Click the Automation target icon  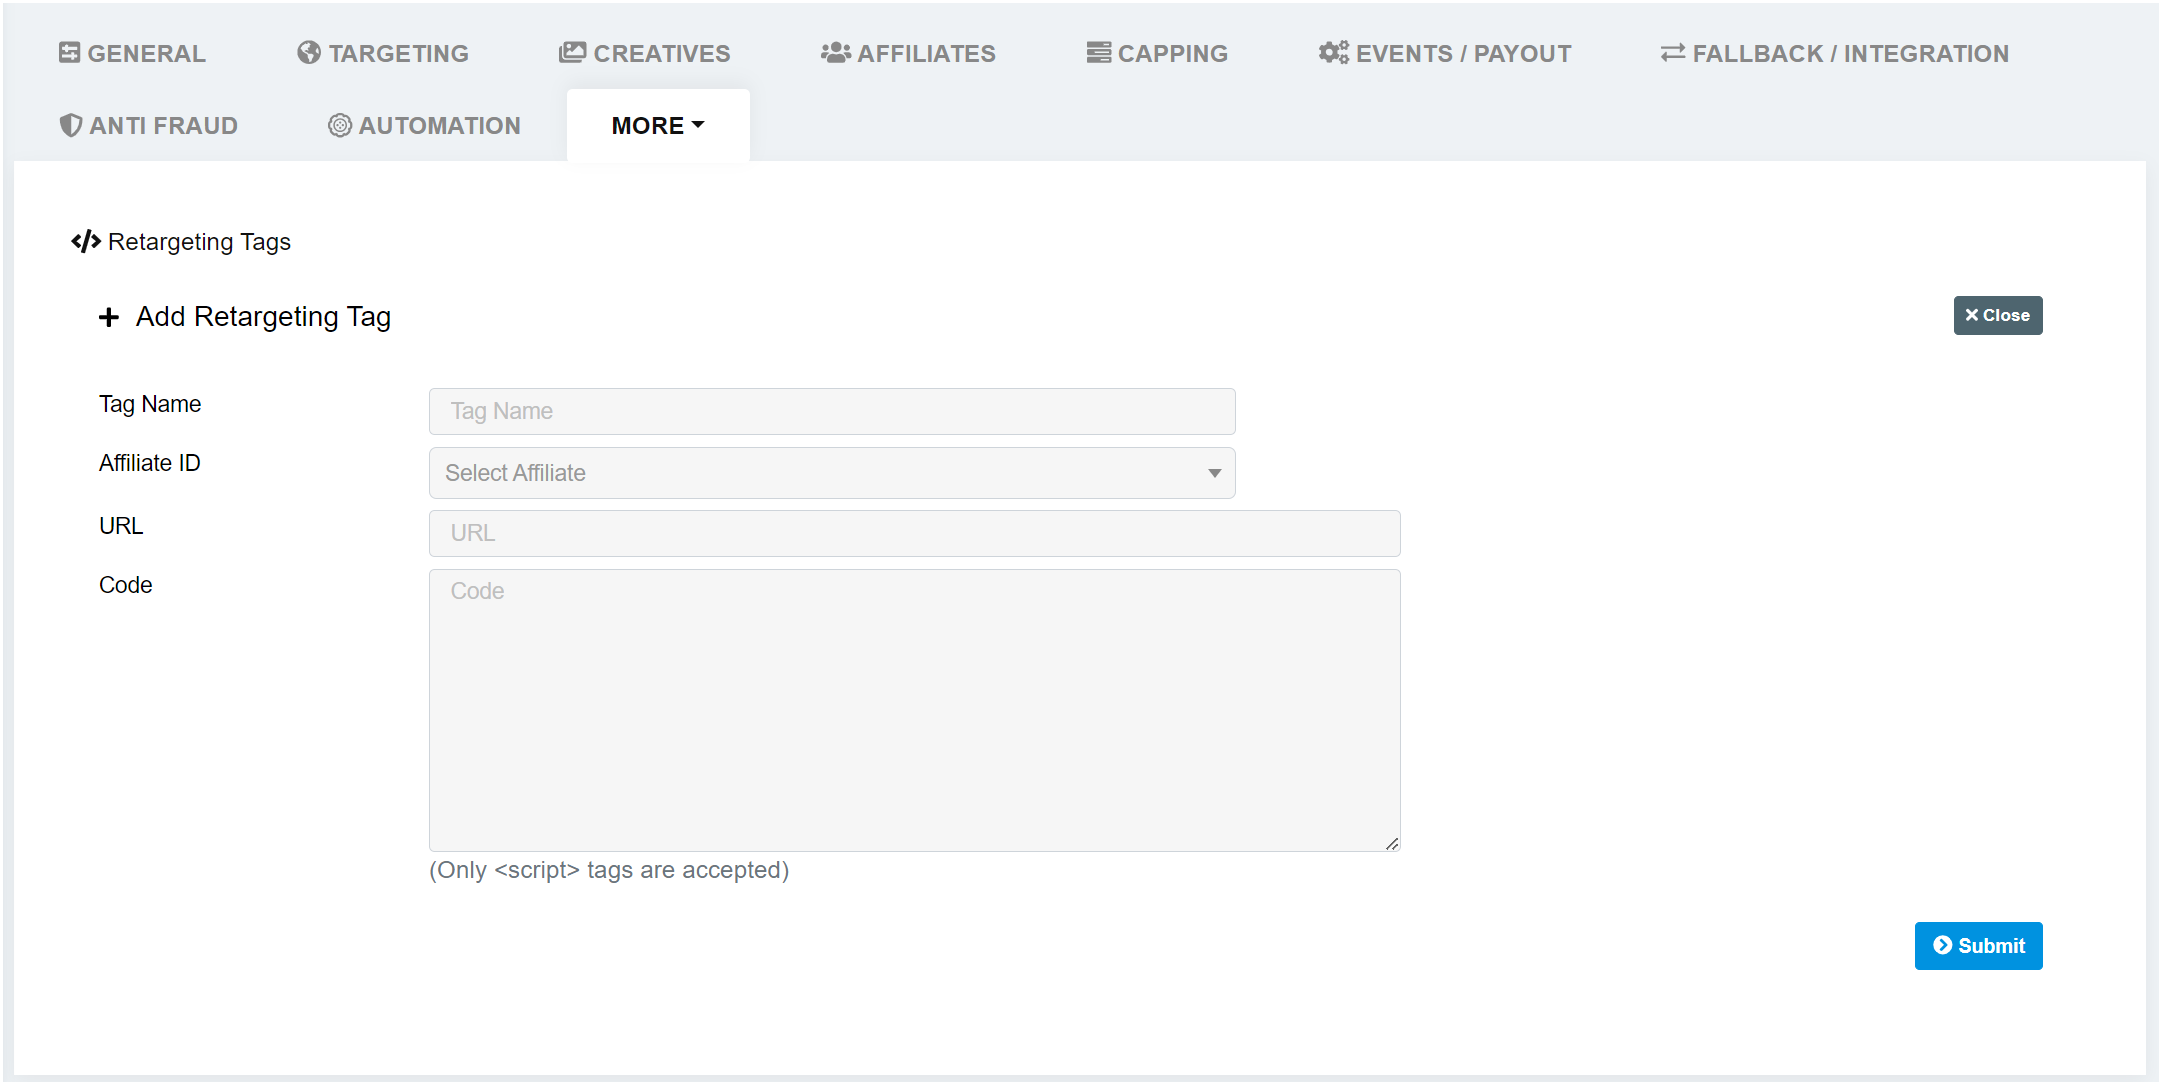click(340, 125)
